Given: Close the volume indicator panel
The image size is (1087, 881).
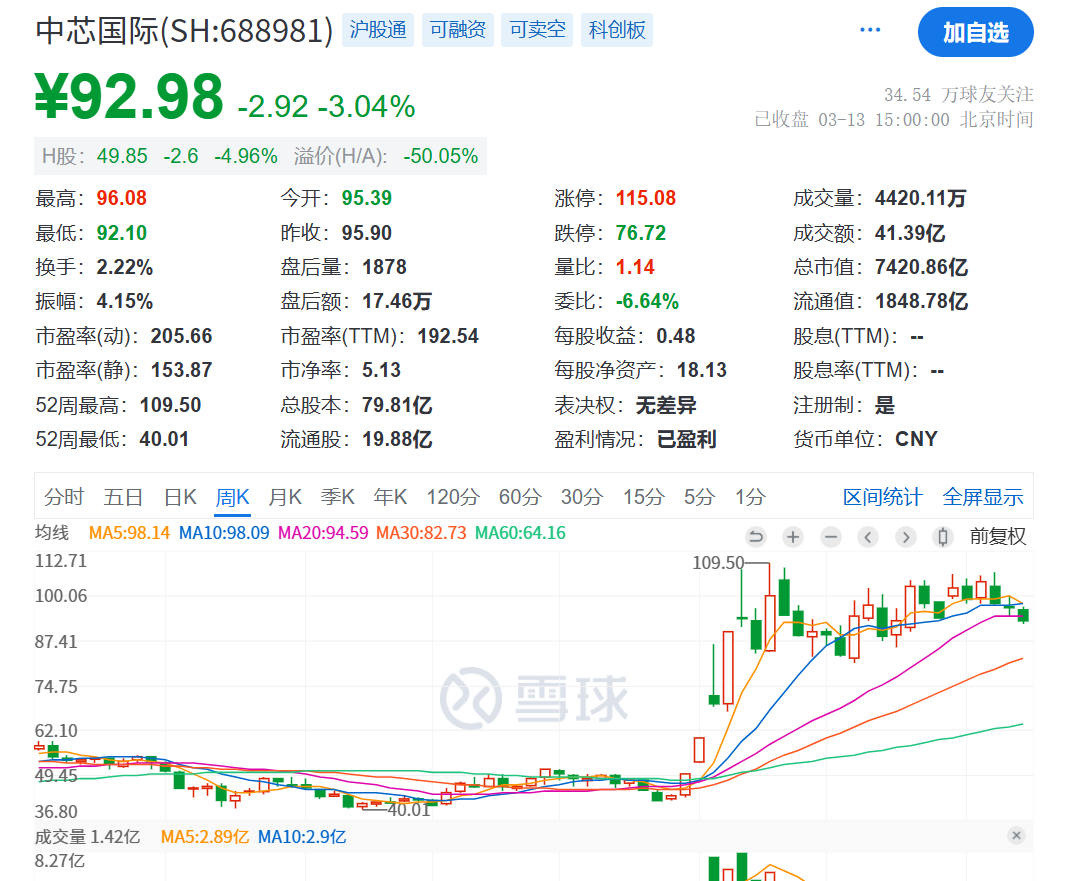Looking at the screenshot, I should [1016, 836].
